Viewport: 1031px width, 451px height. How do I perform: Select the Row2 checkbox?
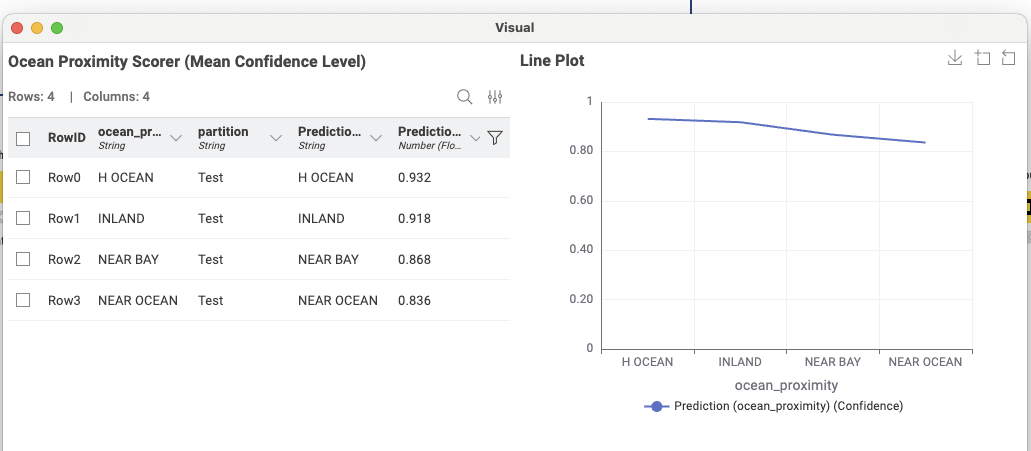pyautogui.click(x=23, y=259)
